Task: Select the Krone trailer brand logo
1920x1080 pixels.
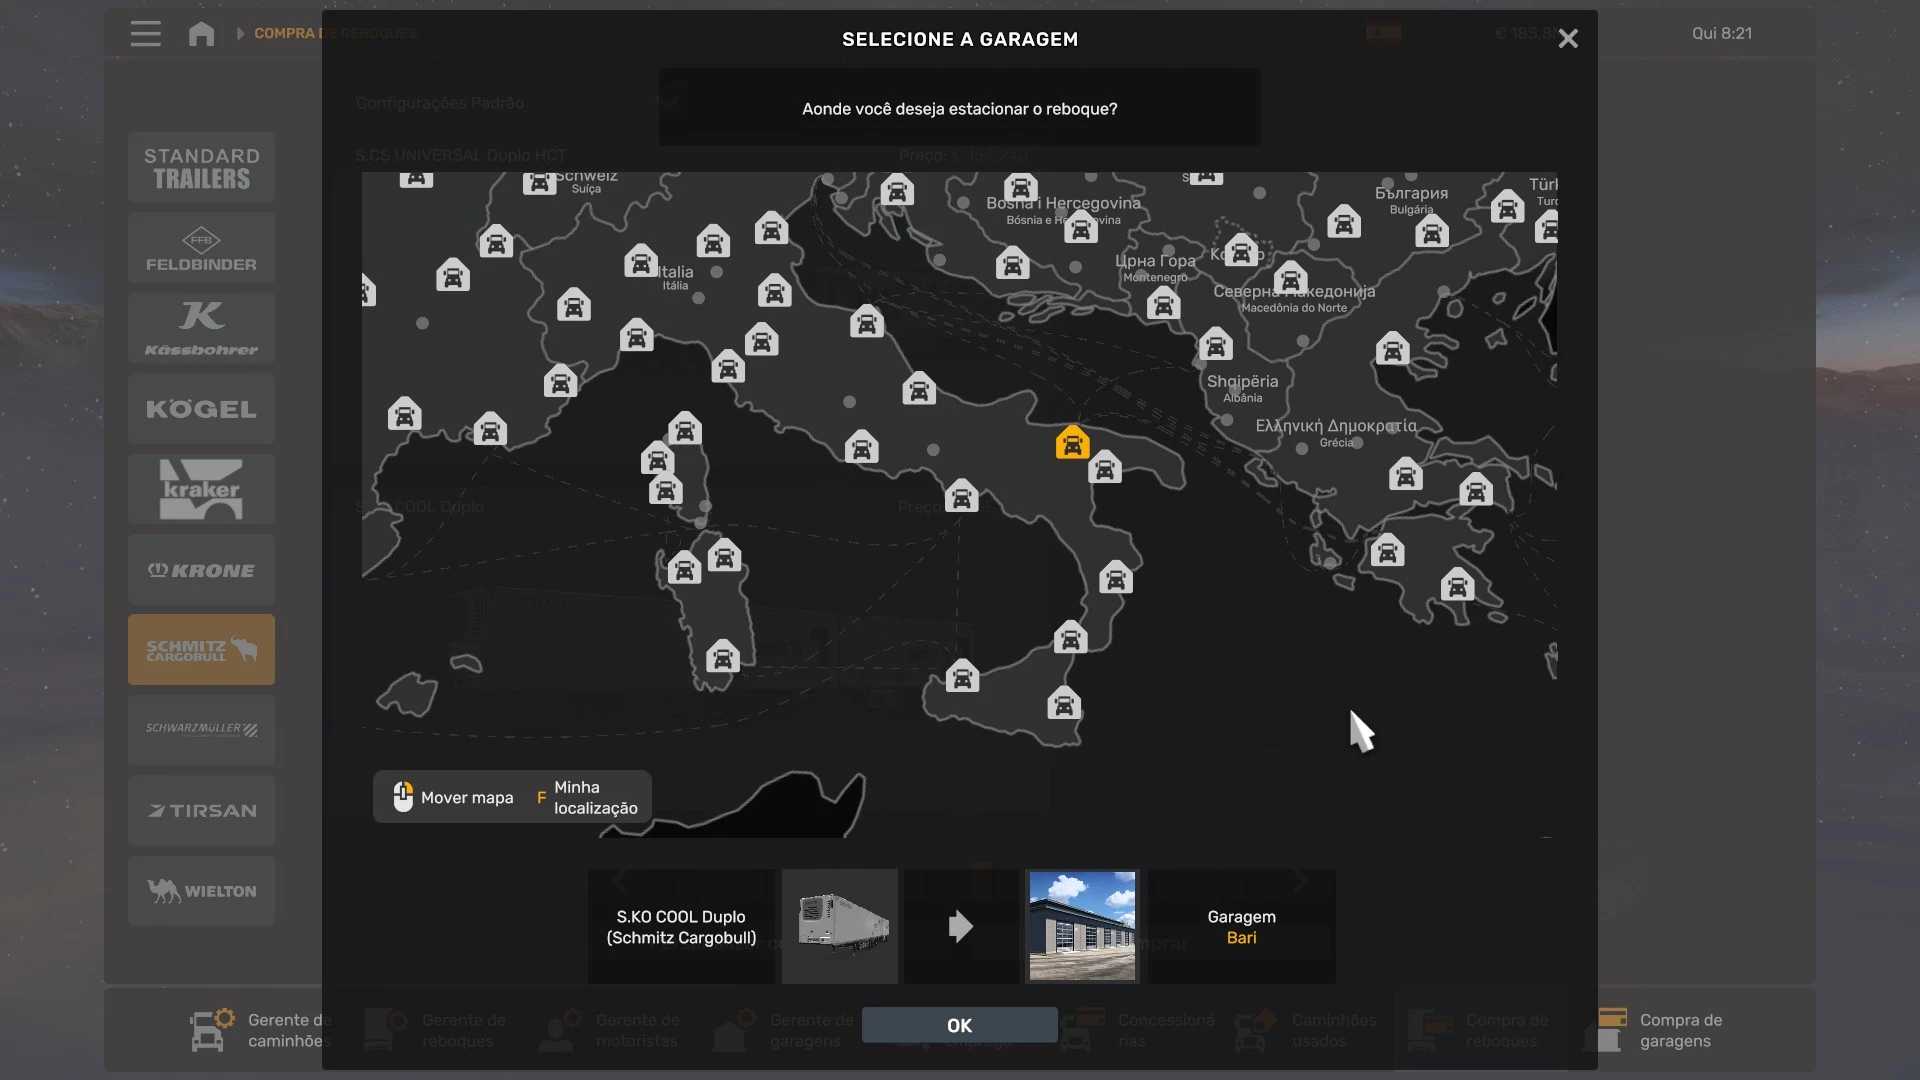Action: (x=201, y=570)
